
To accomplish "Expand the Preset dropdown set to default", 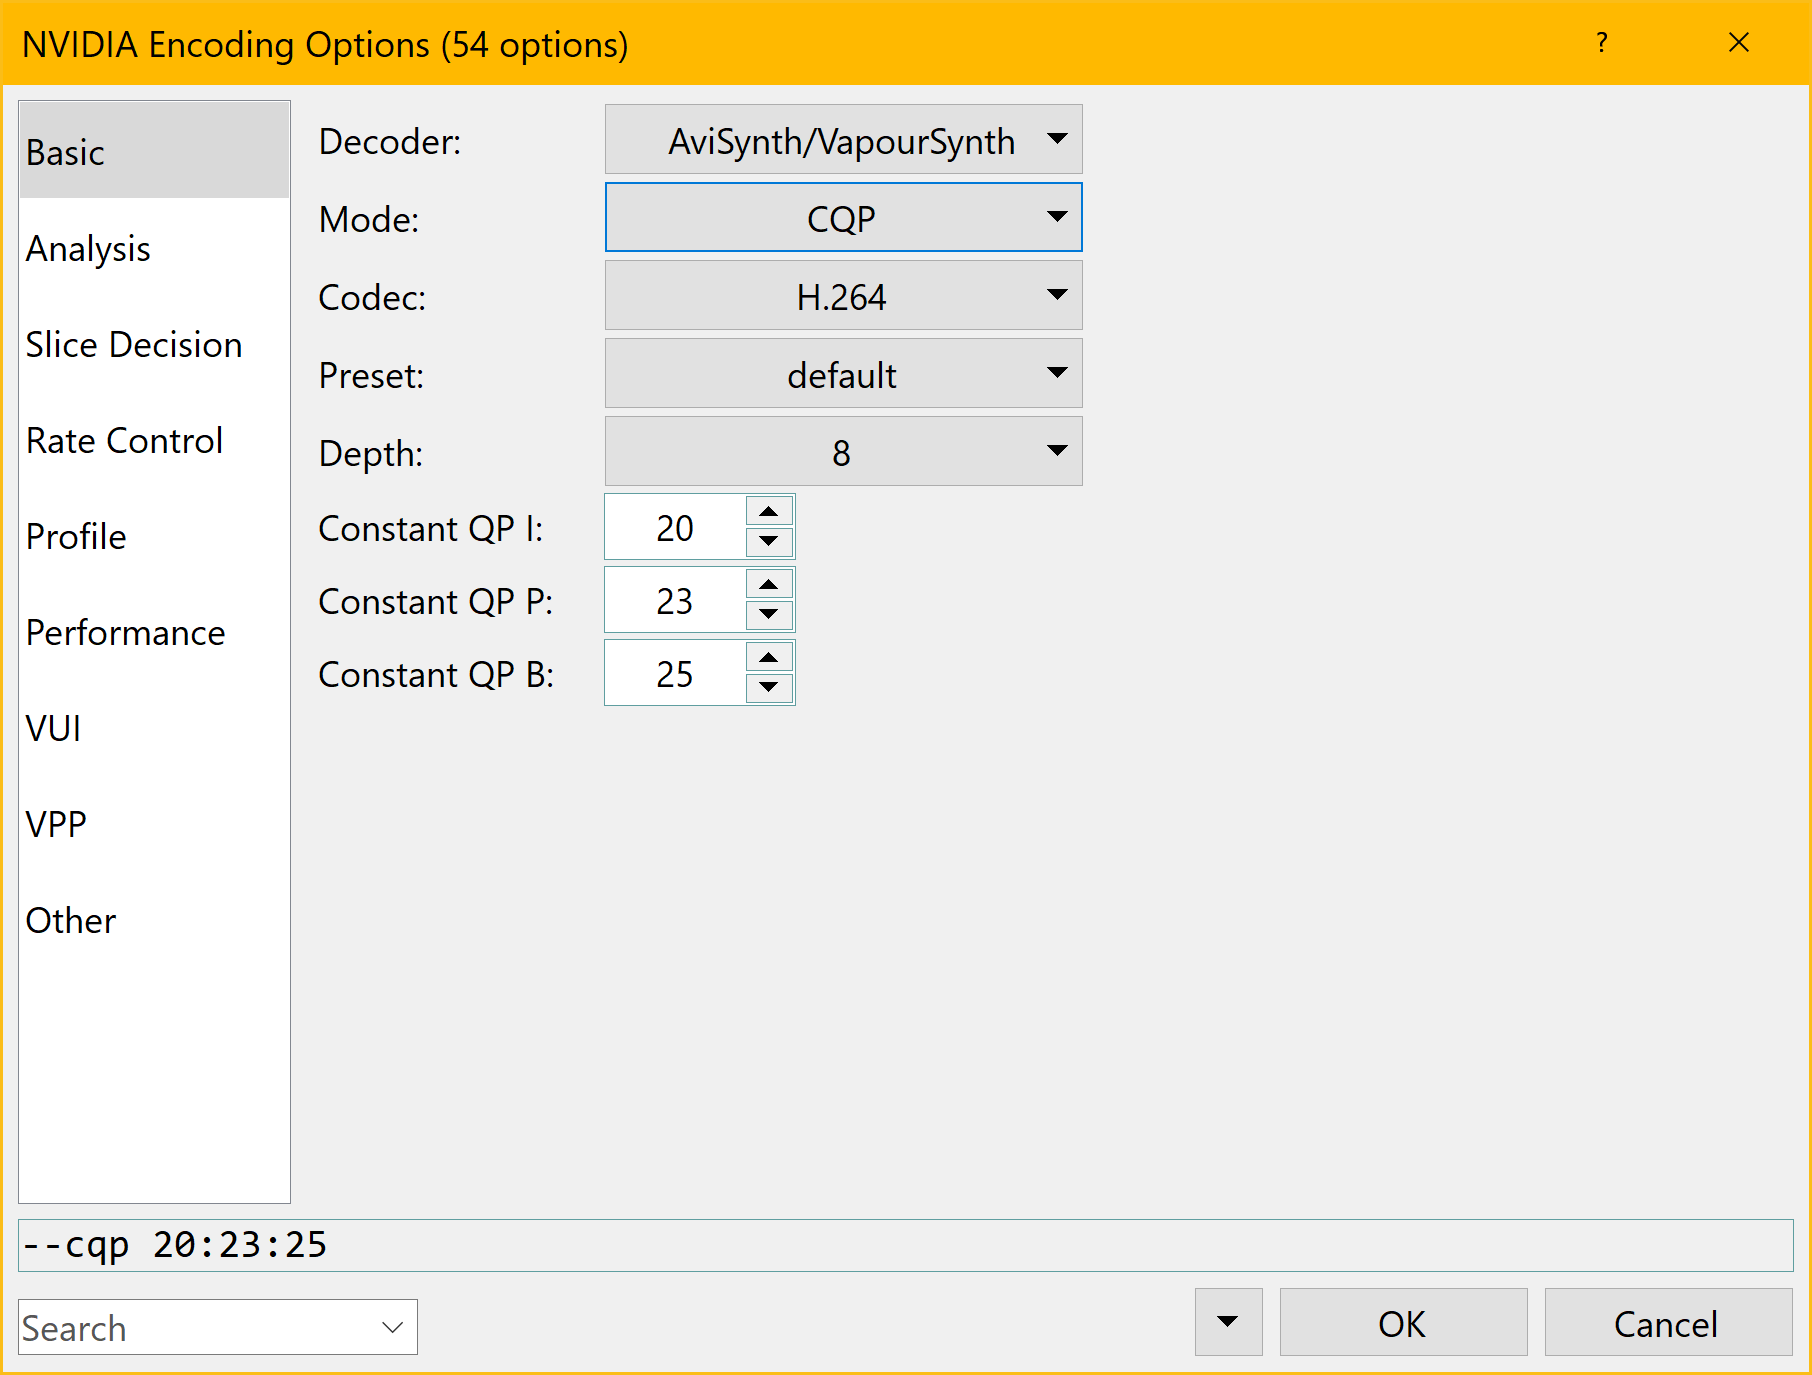I will 844,373.
